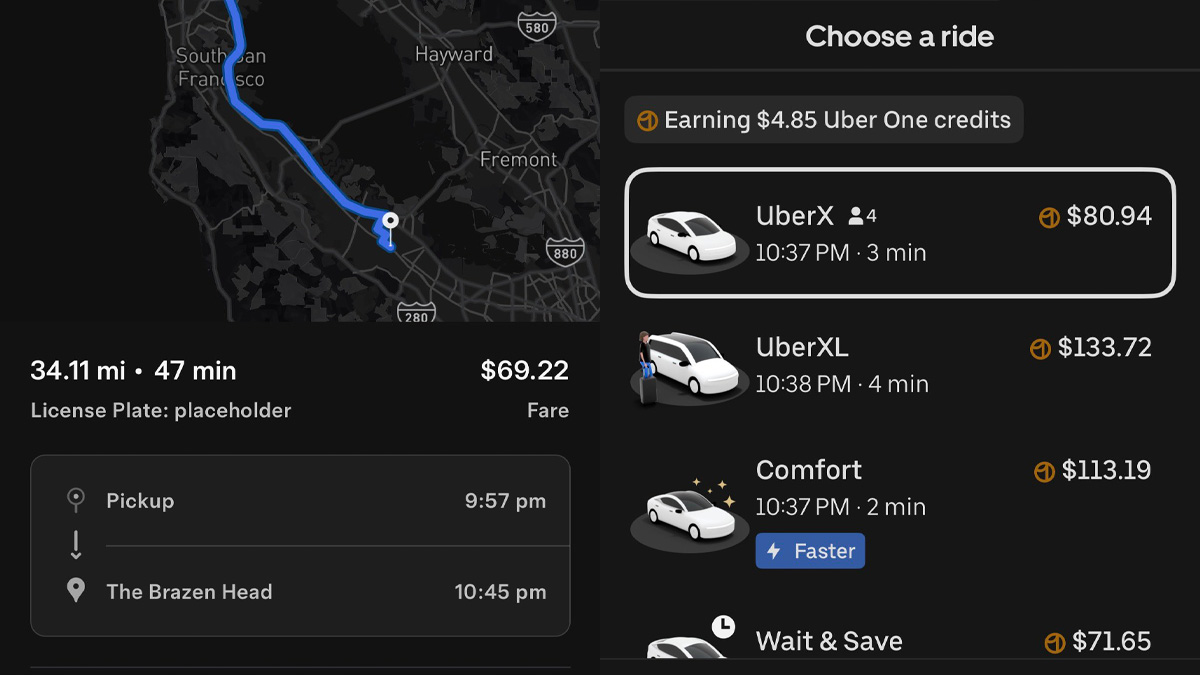Choose the UberXL ride for $133.72

pyautogui.click(x=900, y=366)
